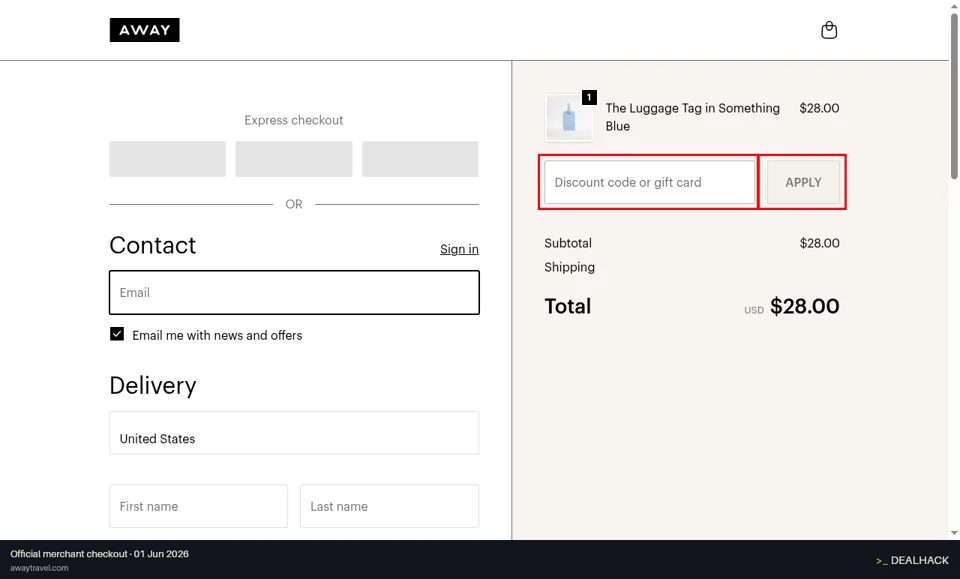Focus the Last name field

[x=389, y=506]
